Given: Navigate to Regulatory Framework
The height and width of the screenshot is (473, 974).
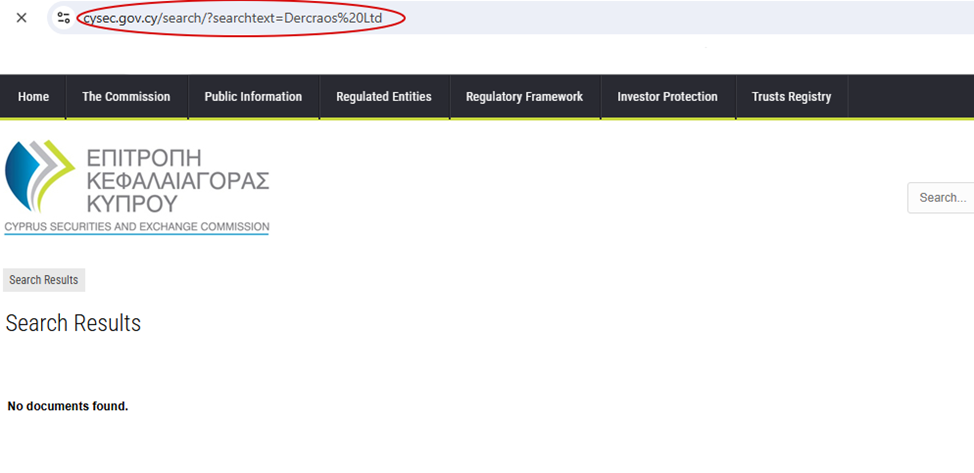Looking at the screenshot, I should (524, 97).
